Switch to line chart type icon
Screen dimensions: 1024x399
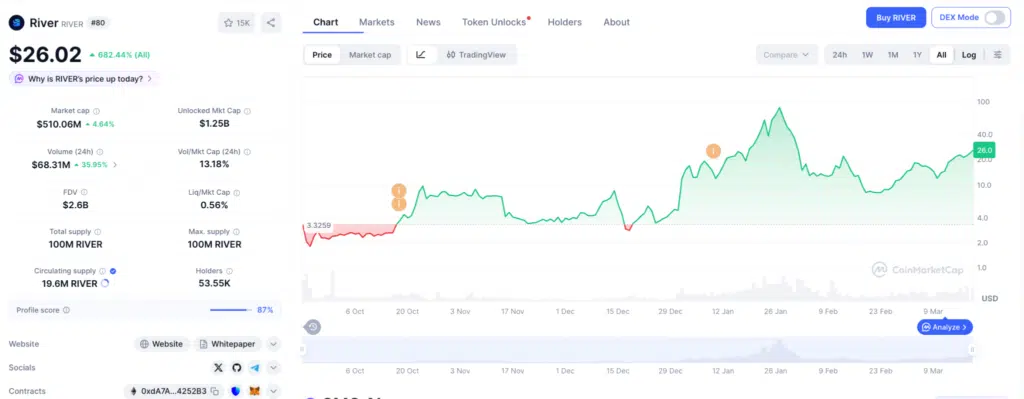421,55
